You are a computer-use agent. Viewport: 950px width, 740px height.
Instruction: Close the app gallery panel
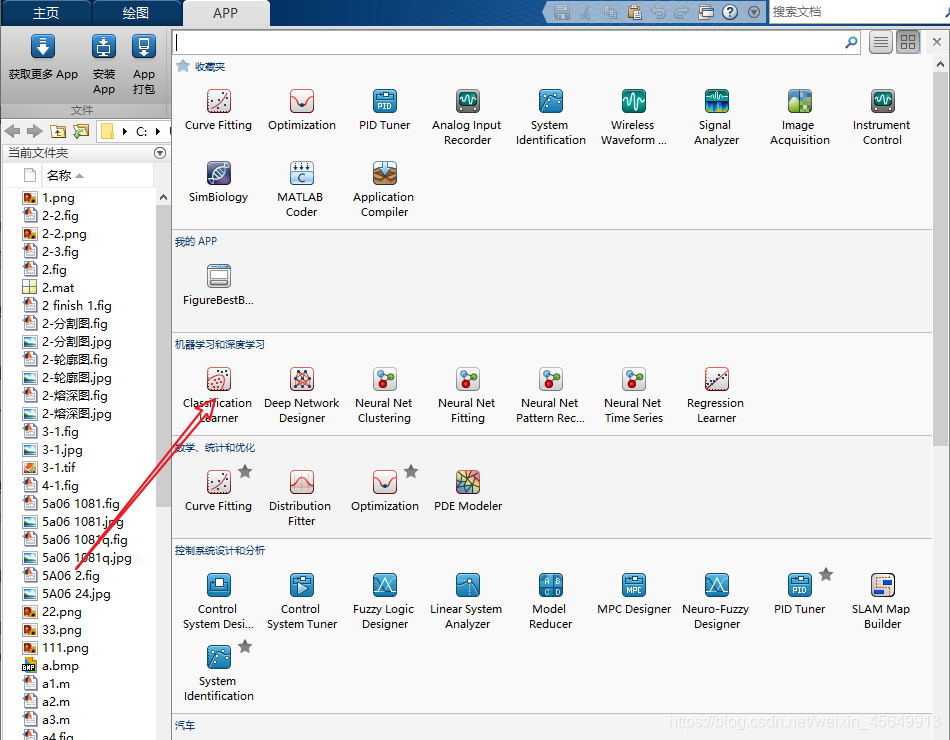point(937,42)
